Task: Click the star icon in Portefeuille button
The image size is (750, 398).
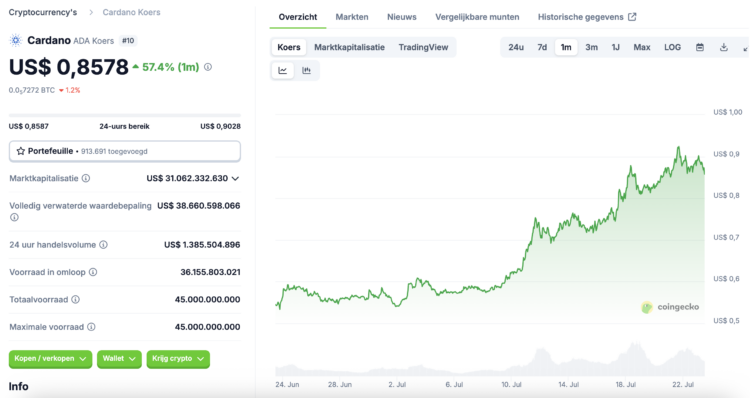Action: pyautogui.click(x=21, y=151)
